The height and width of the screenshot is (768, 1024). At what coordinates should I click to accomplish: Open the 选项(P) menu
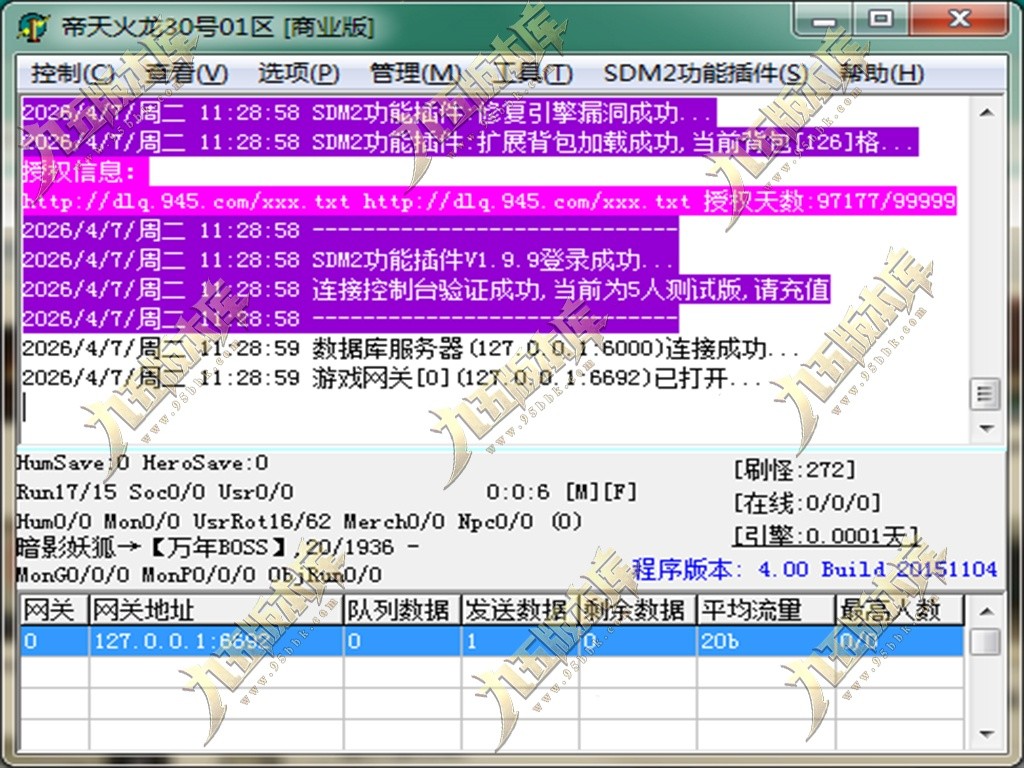tap(298, 73)
